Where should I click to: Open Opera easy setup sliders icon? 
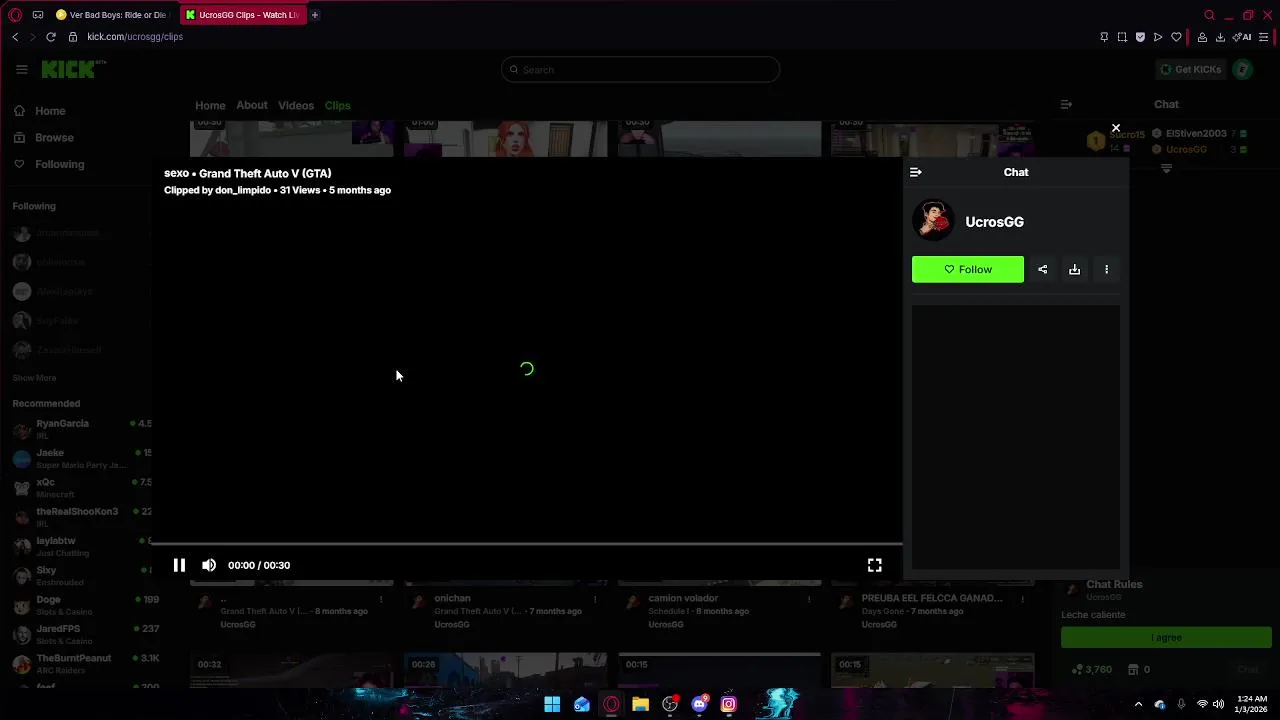point(1264,37)
